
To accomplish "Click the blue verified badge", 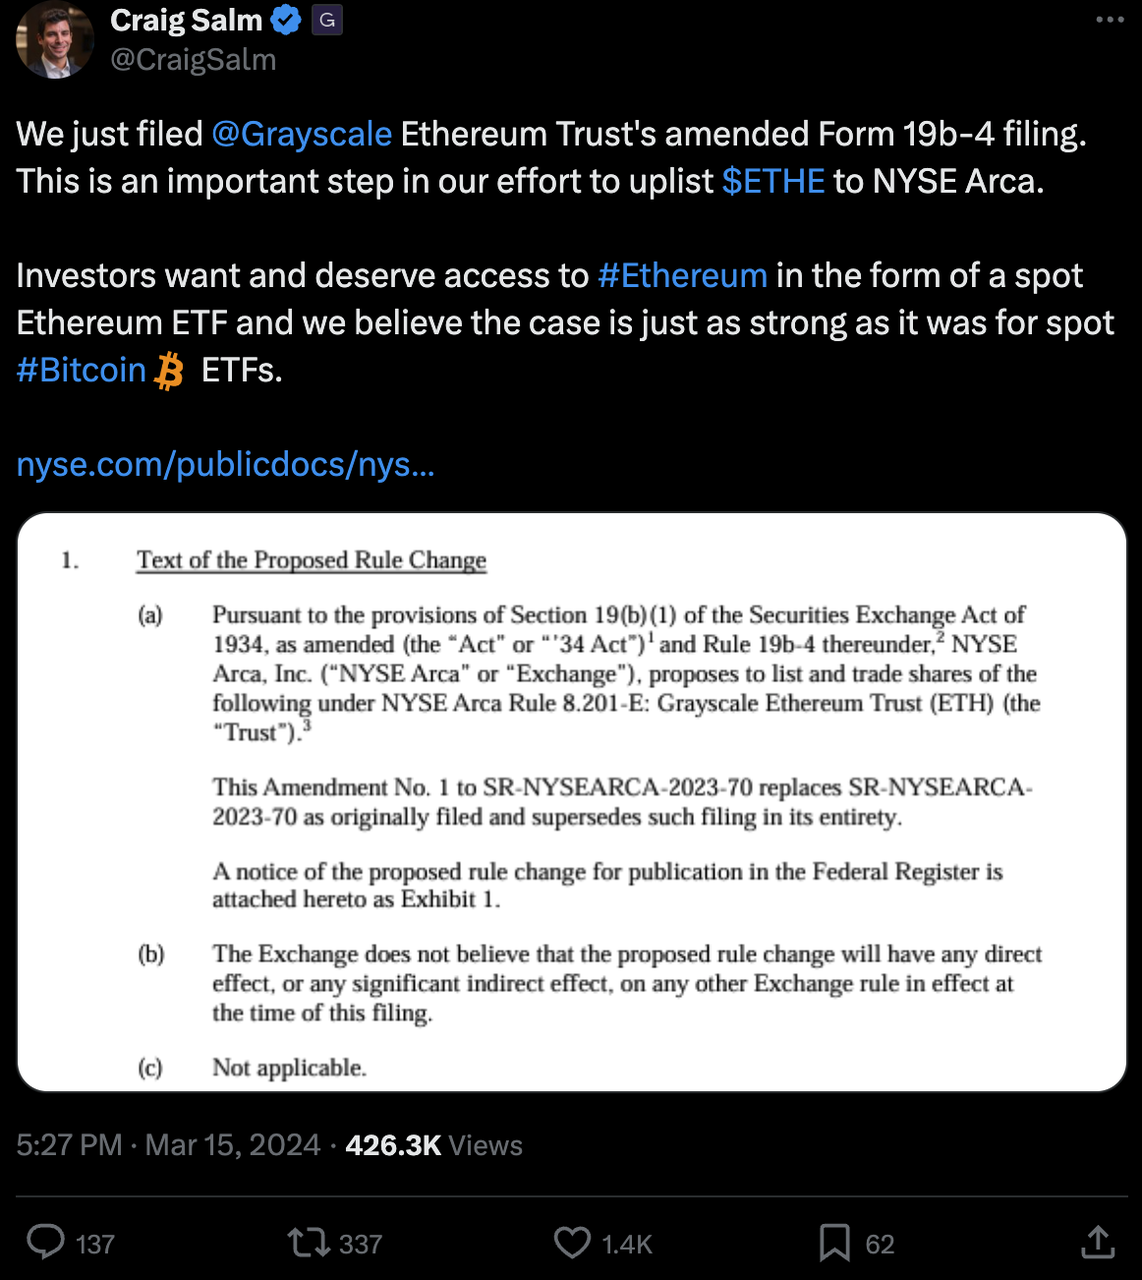I will [x=287, y=20].
